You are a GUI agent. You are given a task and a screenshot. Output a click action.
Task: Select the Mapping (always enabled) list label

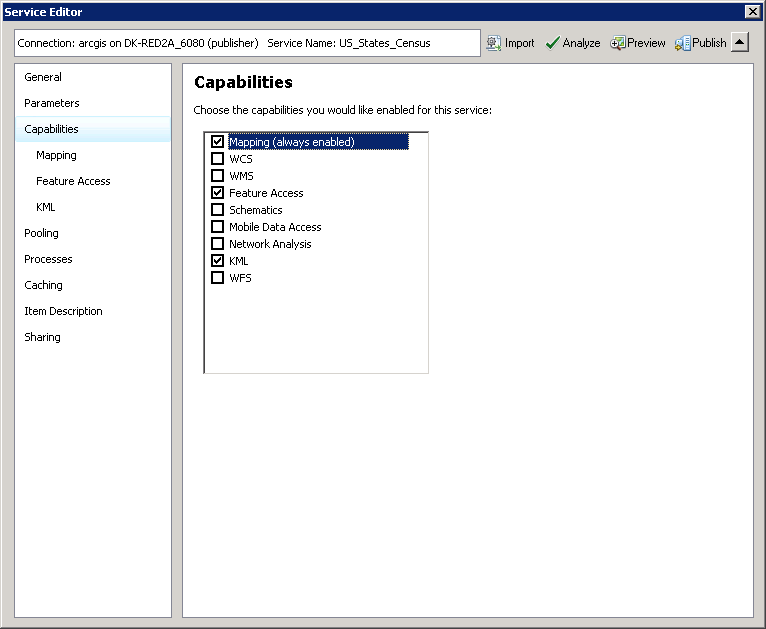[318, 142]
